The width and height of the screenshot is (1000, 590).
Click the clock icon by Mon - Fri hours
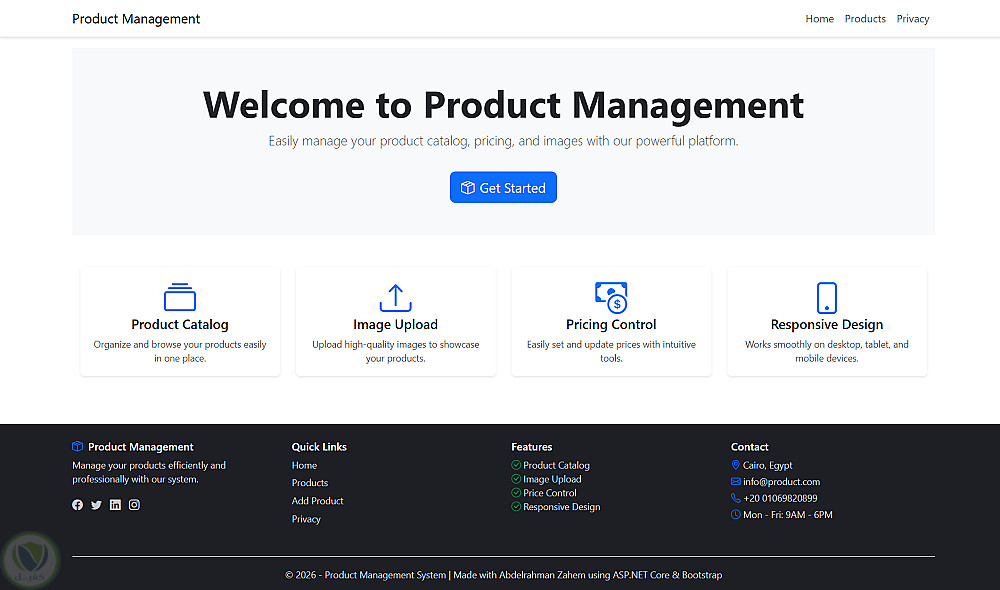735,515
